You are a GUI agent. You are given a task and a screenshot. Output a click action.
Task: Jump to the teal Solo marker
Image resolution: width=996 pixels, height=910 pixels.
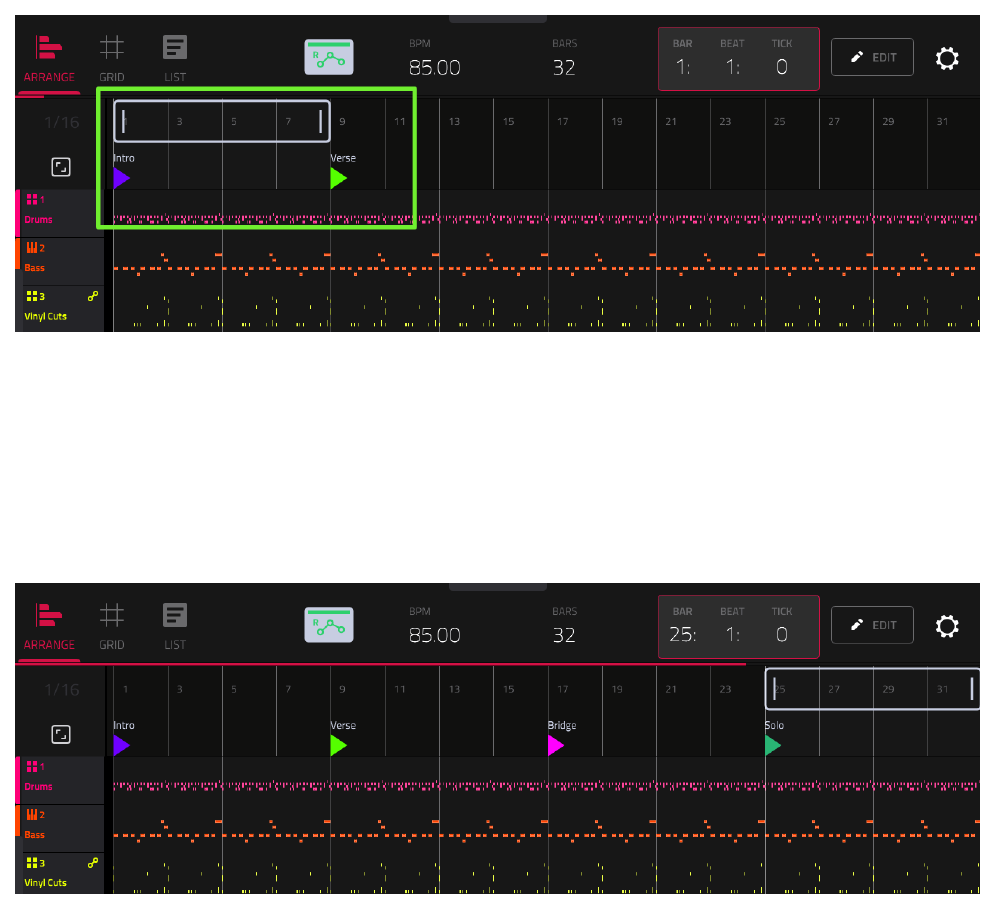pyautogui.click(x=773, y=746)
